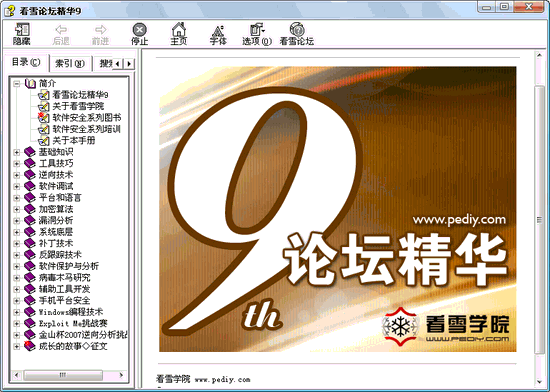Image resolution: width=550 pixels, height=392 pixels.
Task: Collapse the 简介 tree node
Action: coord(16,83)
